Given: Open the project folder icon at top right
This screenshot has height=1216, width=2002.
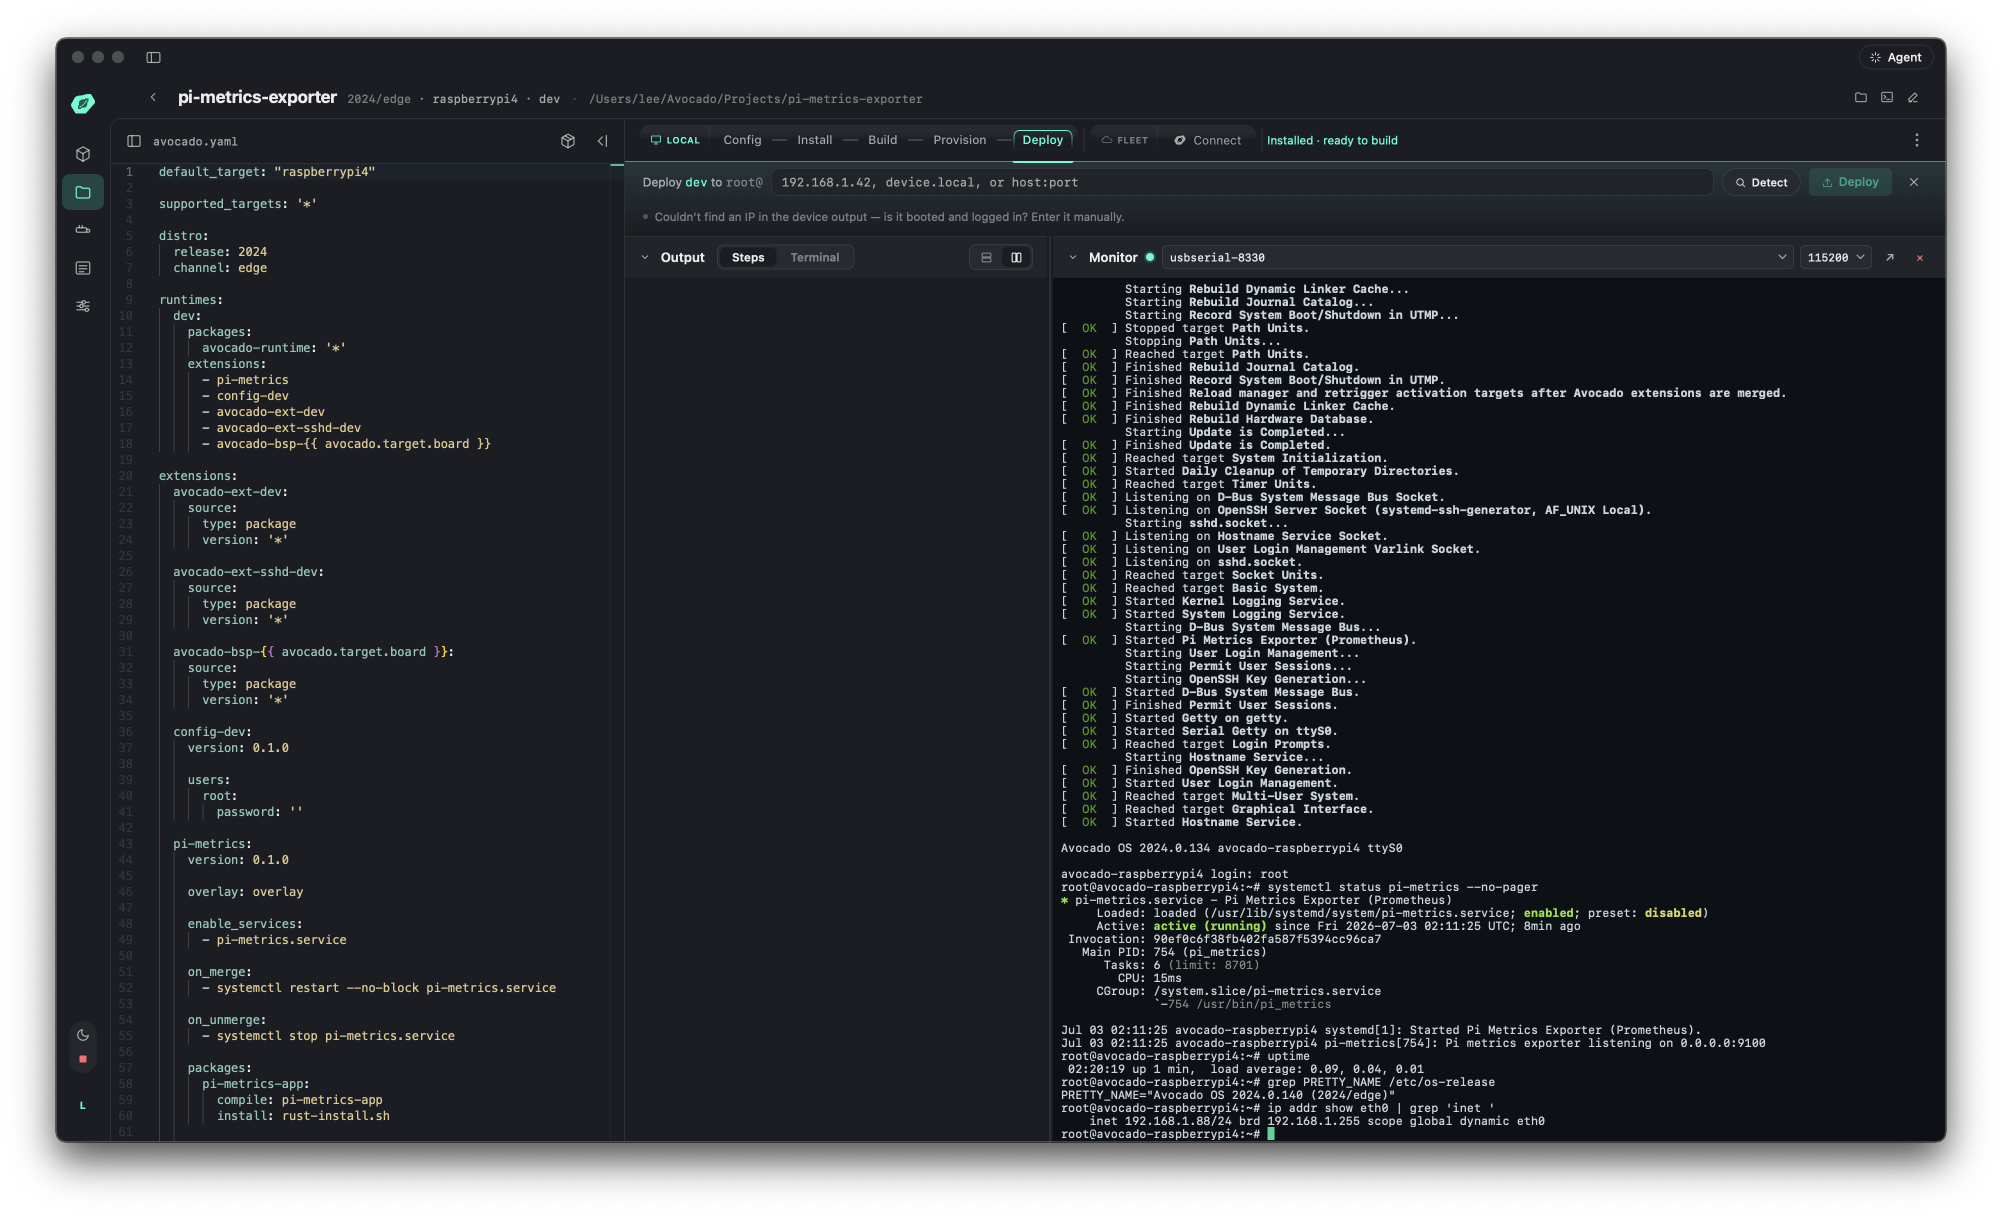Looking at the screenshot, I should (x=1861, y=98).
